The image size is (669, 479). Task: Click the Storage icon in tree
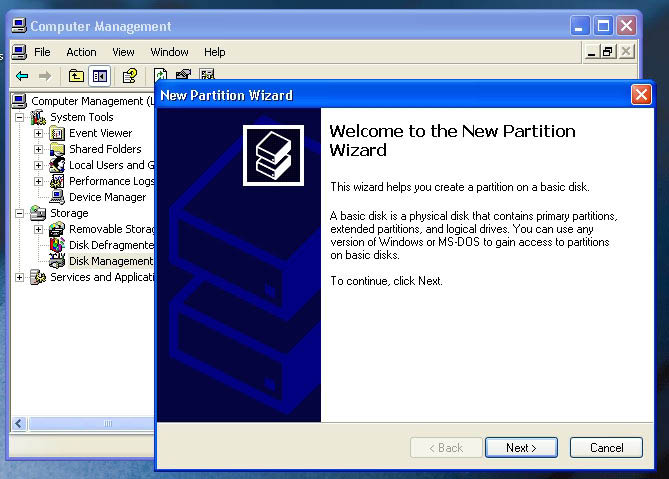(x=38, y=213)
